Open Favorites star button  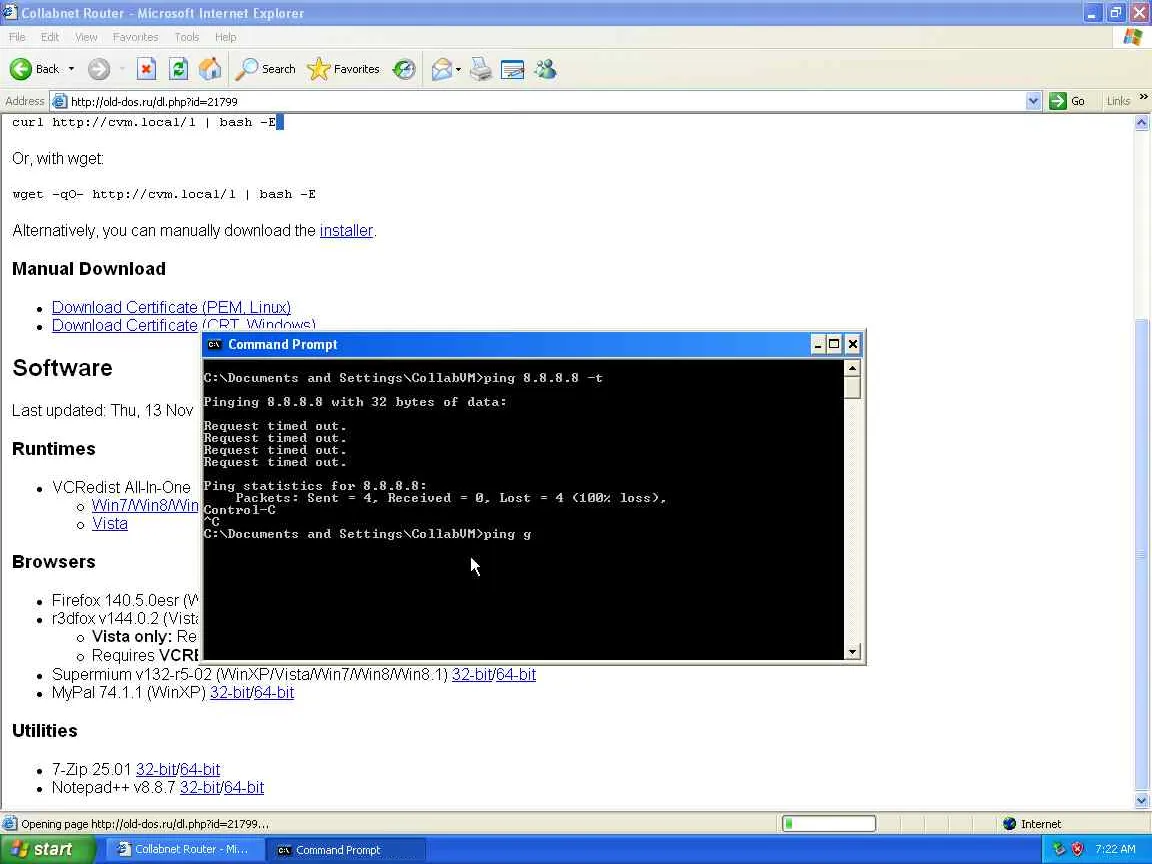pyautogui.click(x=343, y=69)
